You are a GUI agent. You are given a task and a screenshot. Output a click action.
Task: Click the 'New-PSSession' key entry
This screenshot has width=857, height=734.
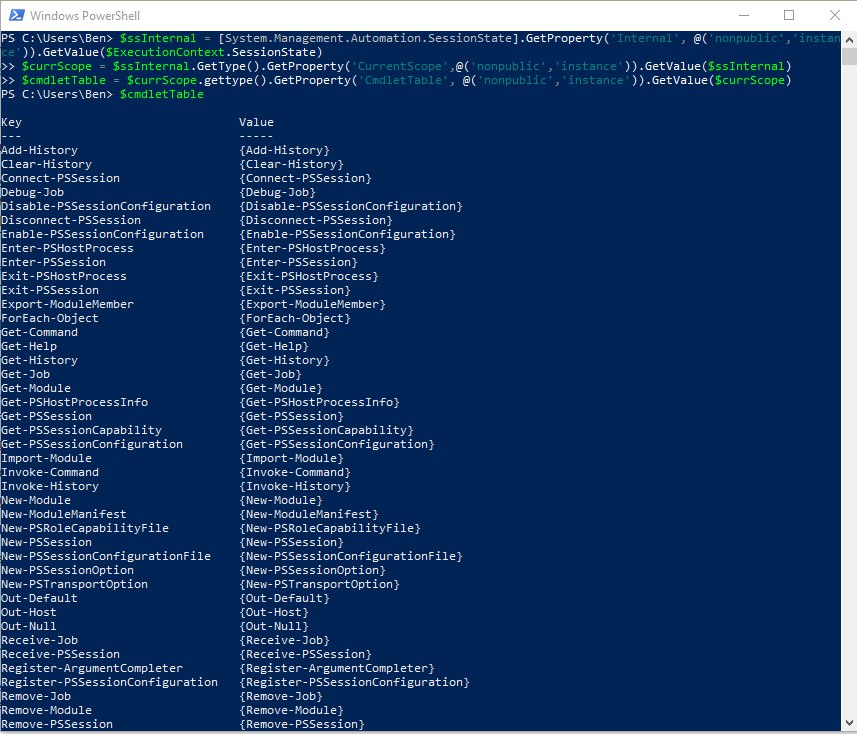46,542
